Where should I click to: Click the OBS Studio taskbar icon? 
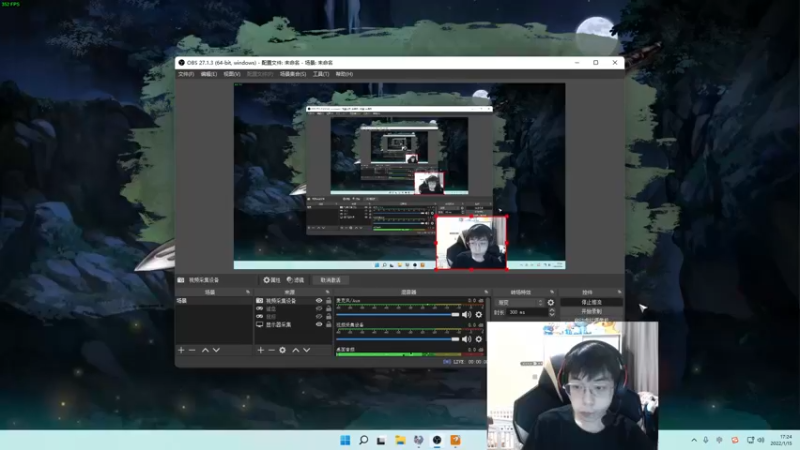point(437,440)
